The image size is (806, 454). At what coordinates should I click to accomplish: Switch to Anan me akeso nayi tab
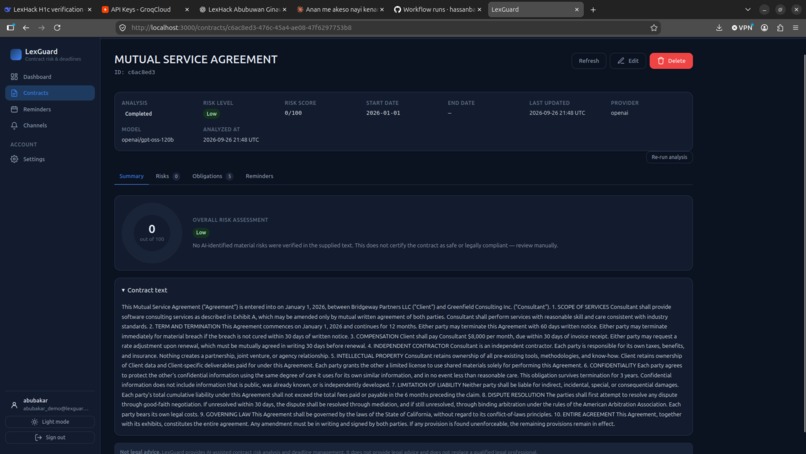click(x=340, y=9)
